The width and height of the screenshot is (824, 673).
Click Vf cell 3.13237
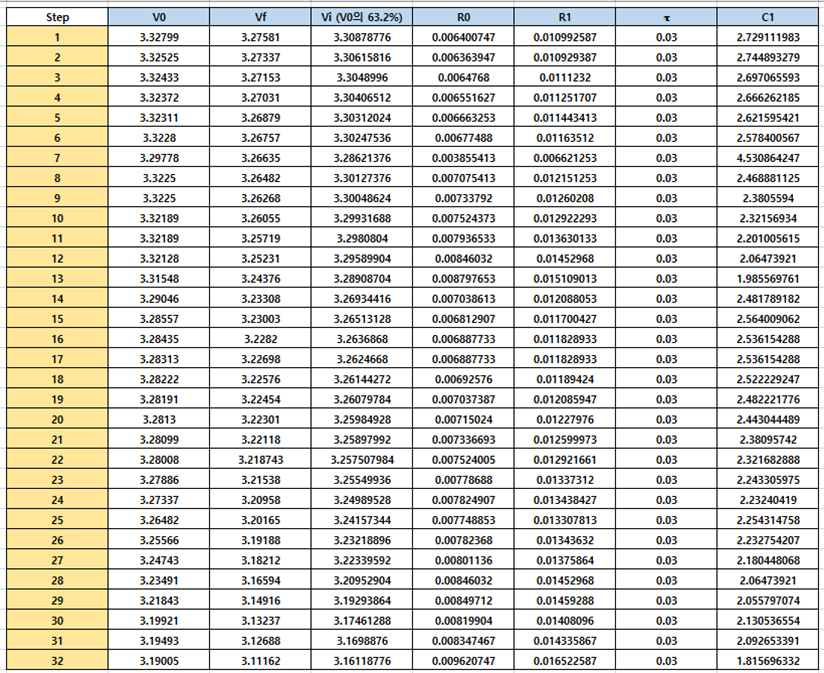coord(260,621)
